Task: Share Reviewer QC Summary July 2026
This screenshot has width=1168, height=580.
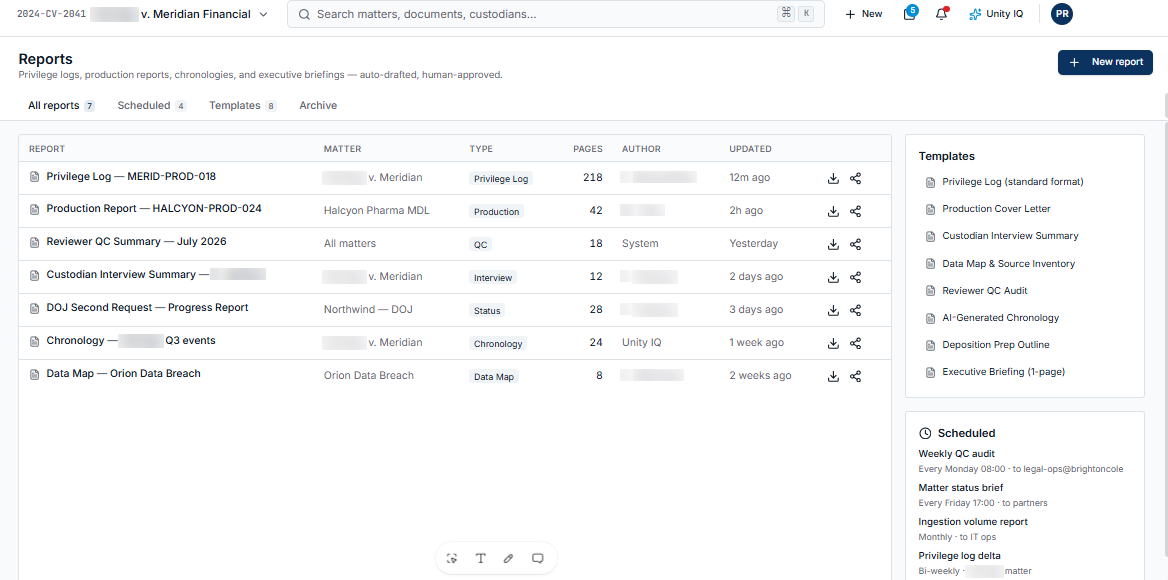Action: point(855,244)
